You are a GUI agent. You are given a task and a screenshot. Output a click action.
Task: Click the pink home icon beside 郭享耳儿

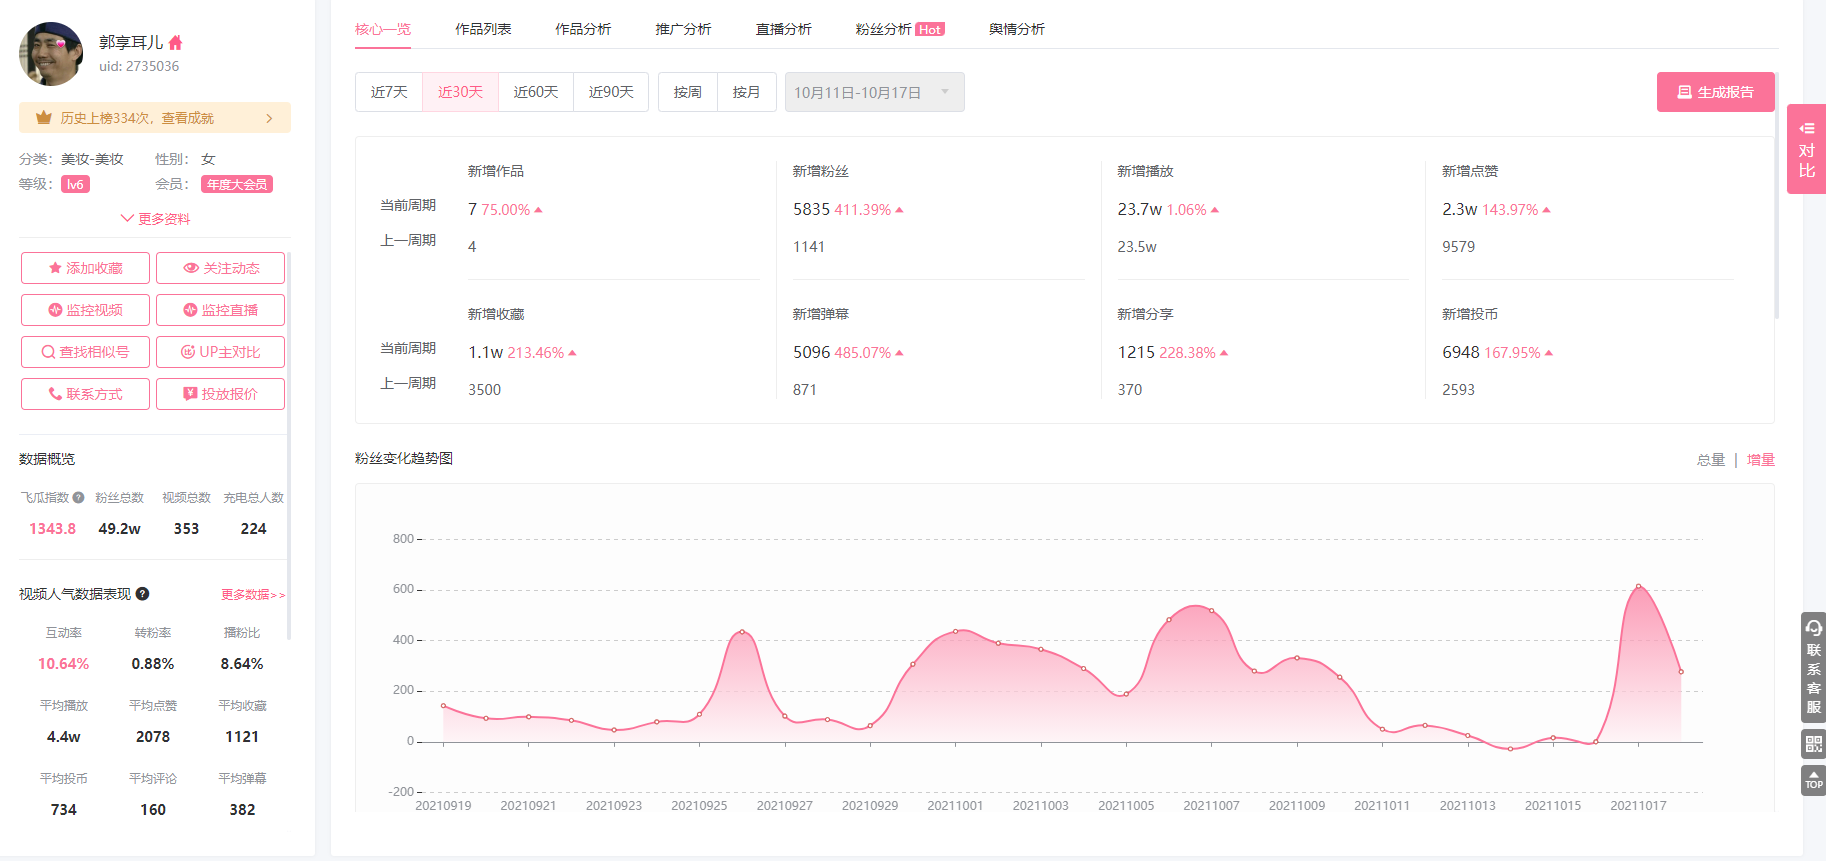click(x=176, y=43)
